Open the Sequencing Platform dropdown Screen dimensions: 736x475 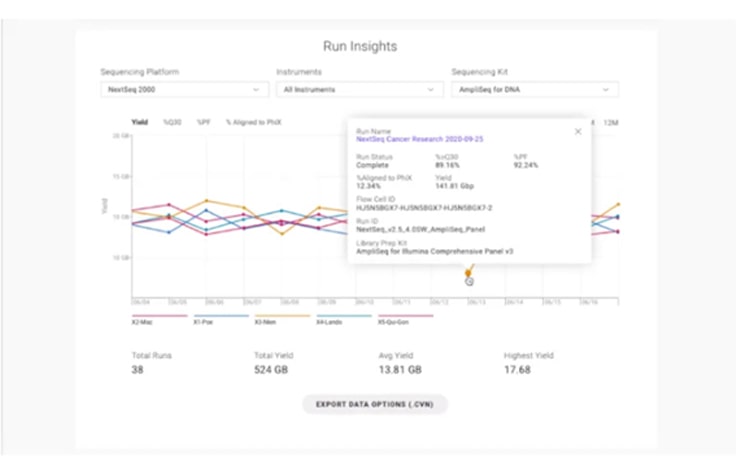[x=183, y=90]
